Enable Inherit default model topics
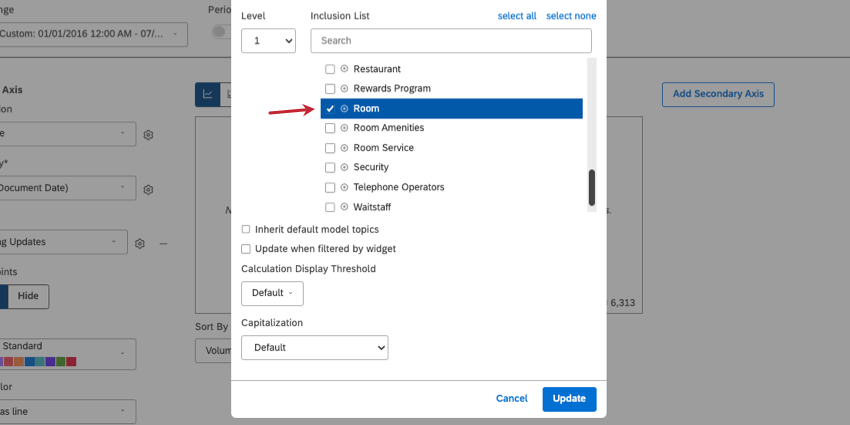This screenshot has height=425, width=850. coord(246,229)
